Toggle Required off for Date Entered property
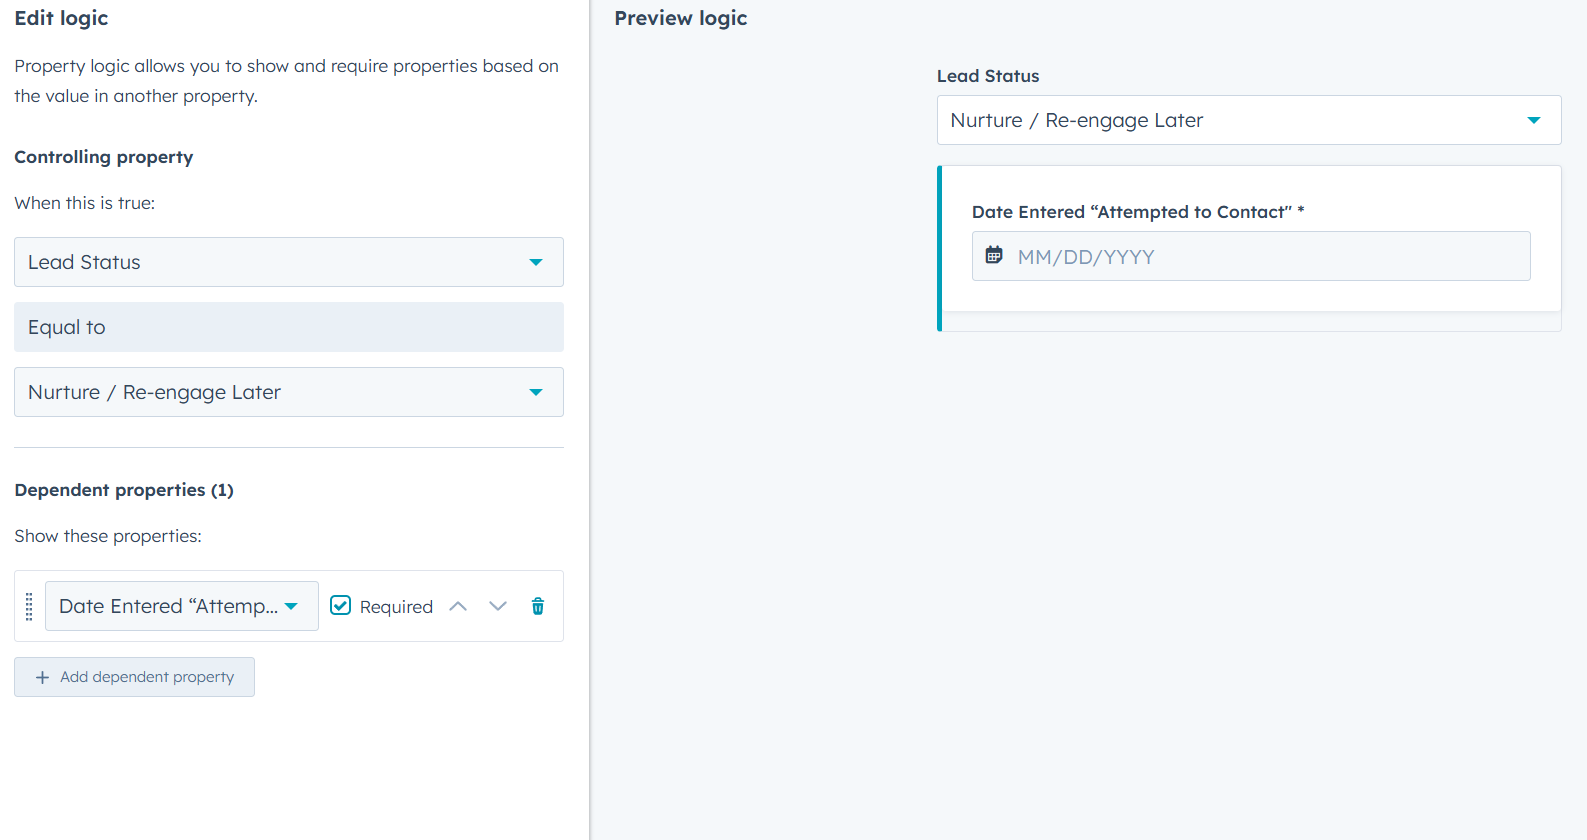Image resolution: width=1587 pixels, height=840 pixels. tap(341, 606)
